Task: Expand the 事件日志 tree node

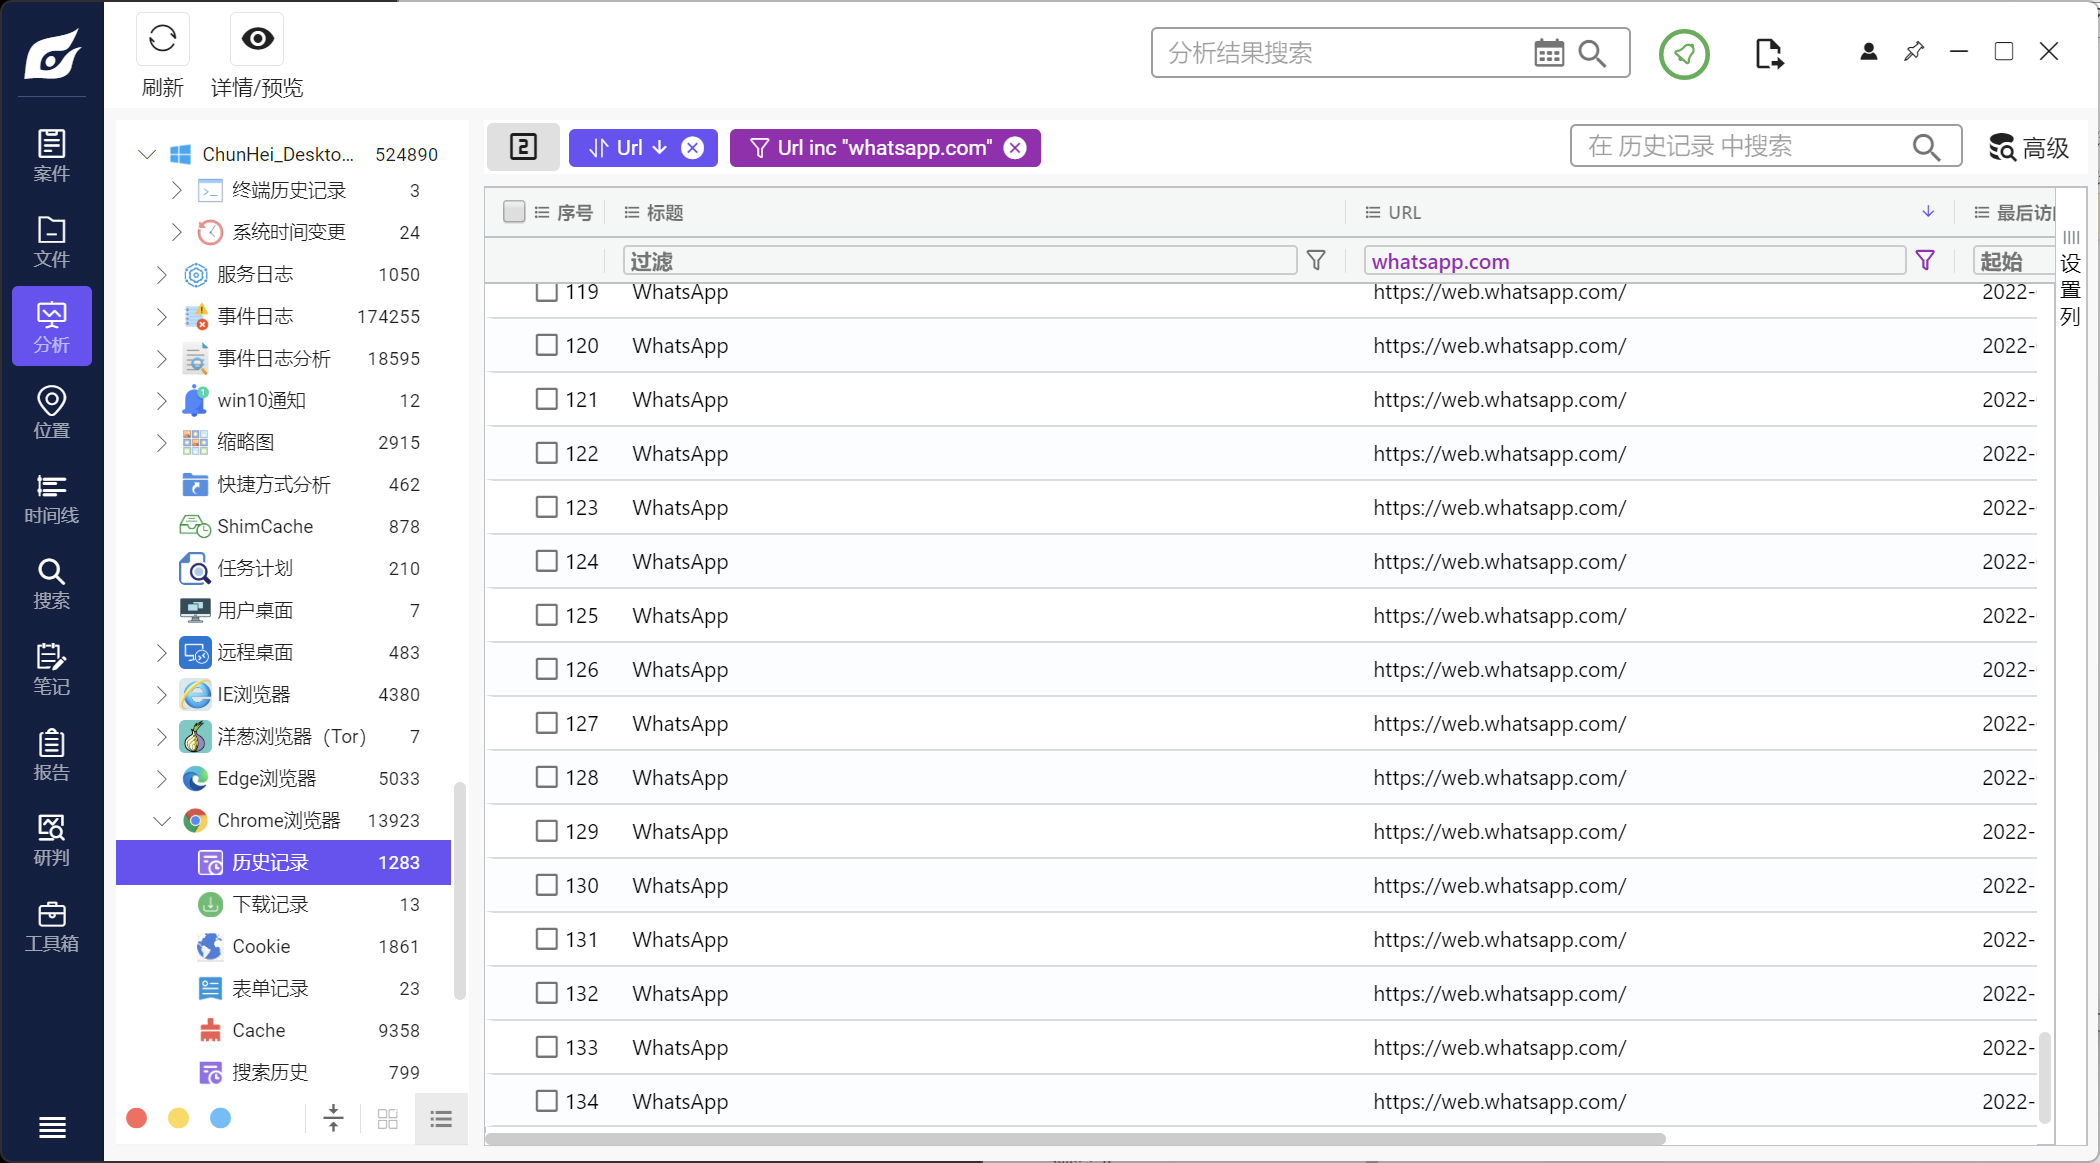Action: (x=161, y=316)
